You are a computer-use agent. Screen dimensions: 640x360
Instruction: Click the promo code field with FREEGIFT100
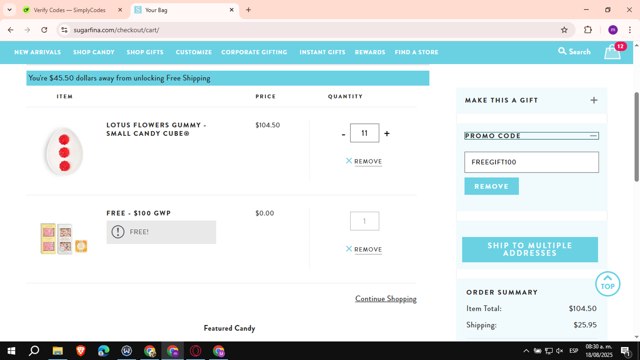point(531,162)
